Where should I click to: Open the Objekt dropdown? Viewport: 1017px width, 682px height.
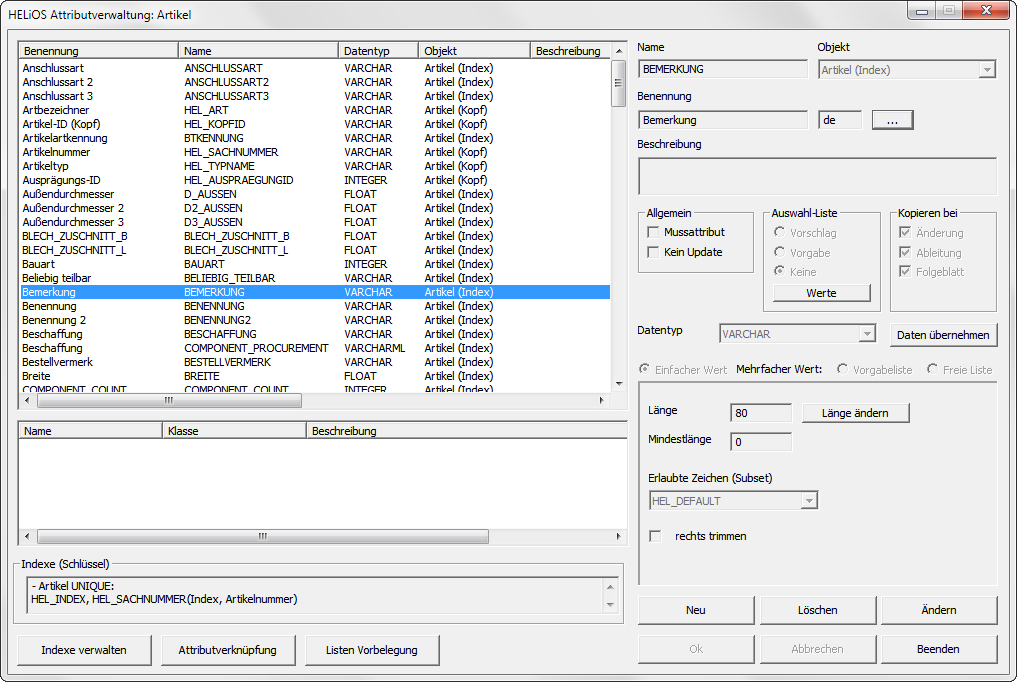click(987, 70)
